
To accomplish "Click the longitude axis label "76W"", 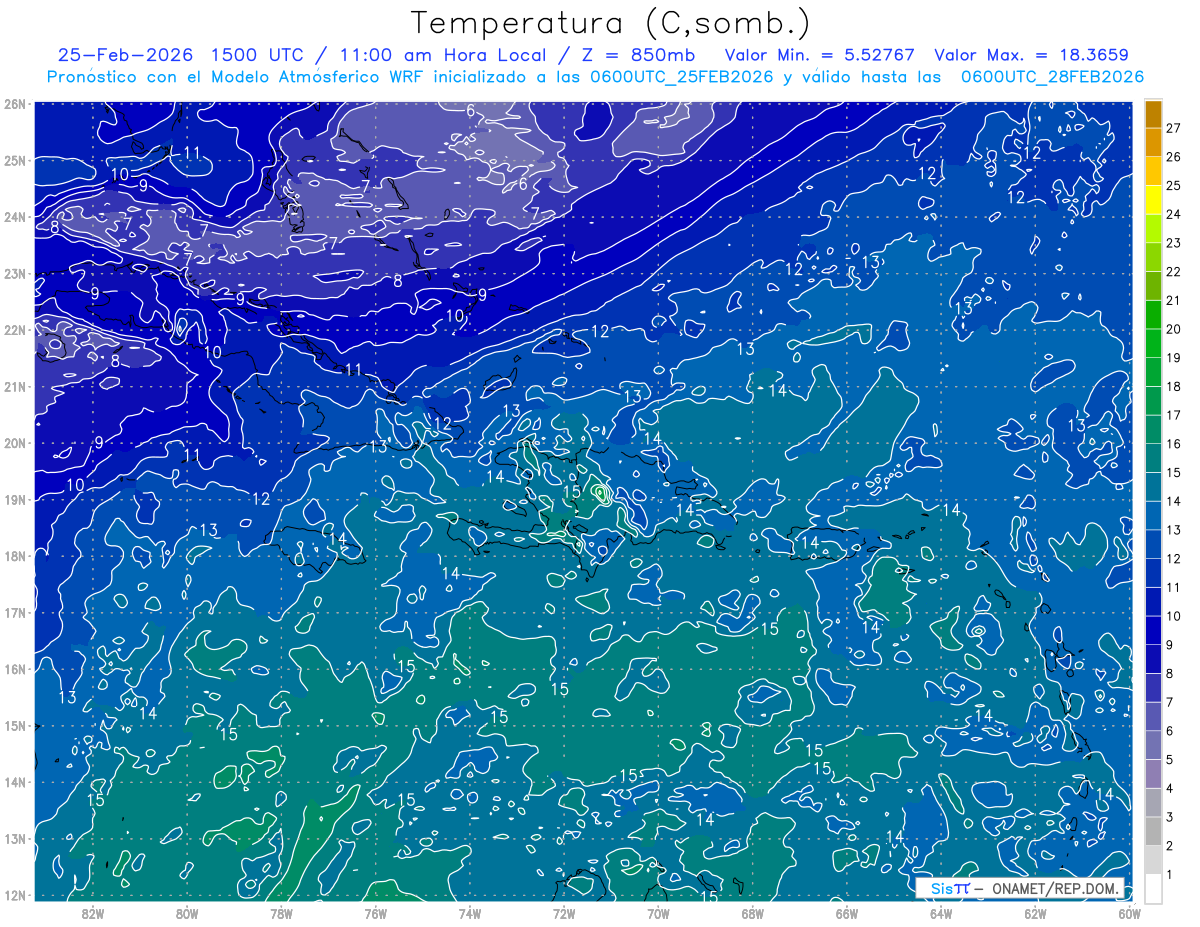I will 375,912.
